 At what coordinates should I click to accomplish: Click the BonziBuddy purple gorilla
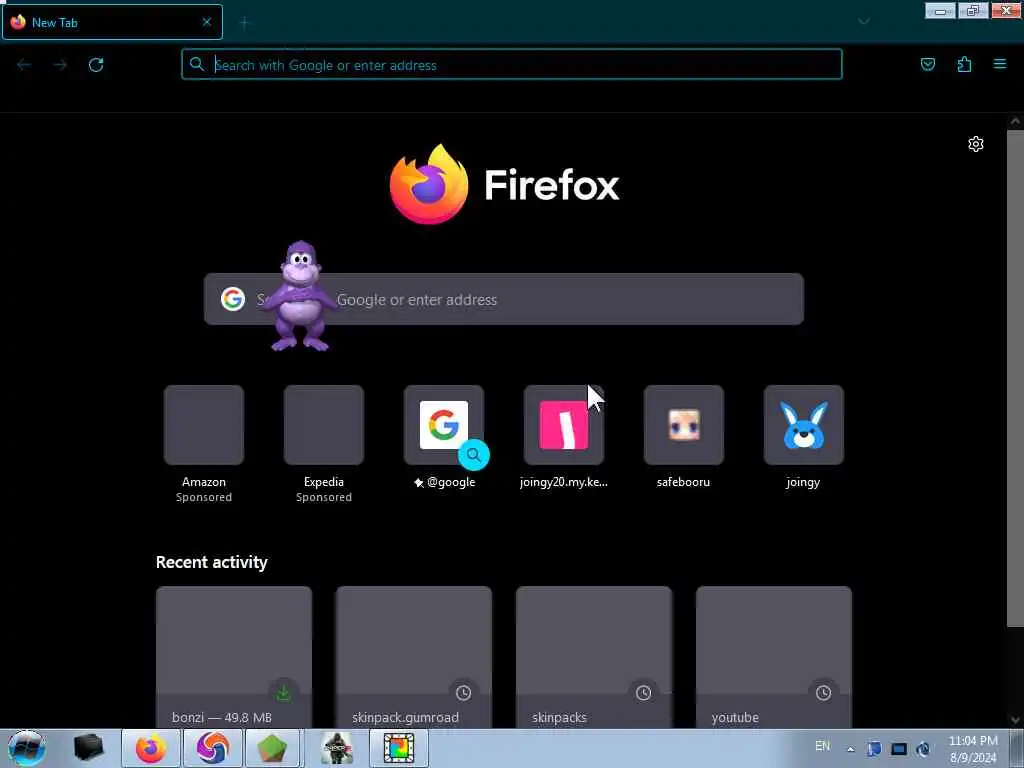(300, 296)
